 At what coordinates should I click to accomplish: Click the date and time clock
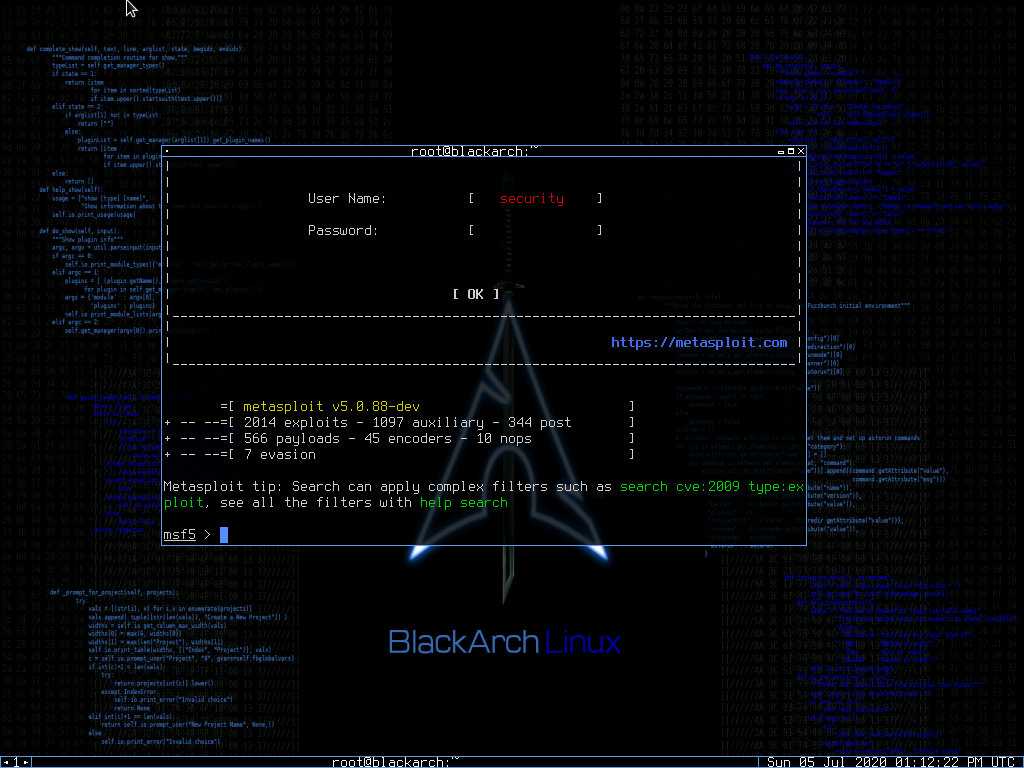tap(891, 762)
